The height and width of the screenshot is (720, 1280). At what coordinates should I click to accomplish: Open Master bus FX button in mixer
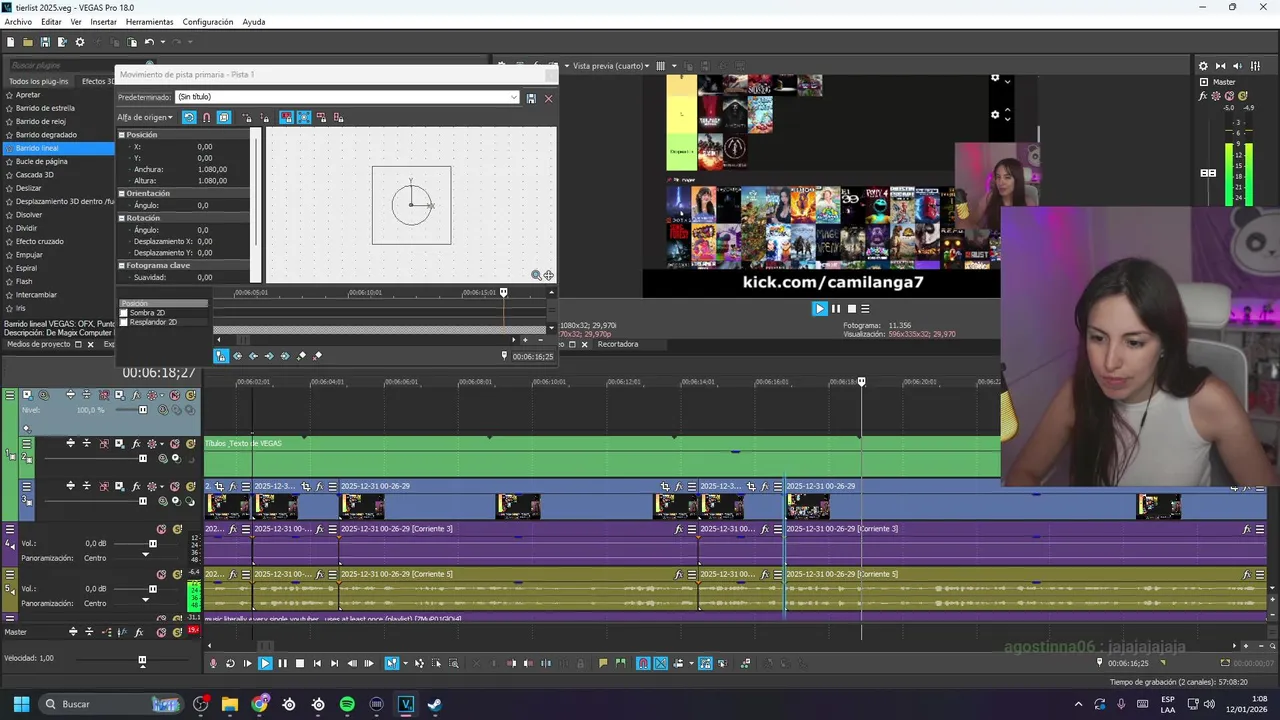(1204, 96)
